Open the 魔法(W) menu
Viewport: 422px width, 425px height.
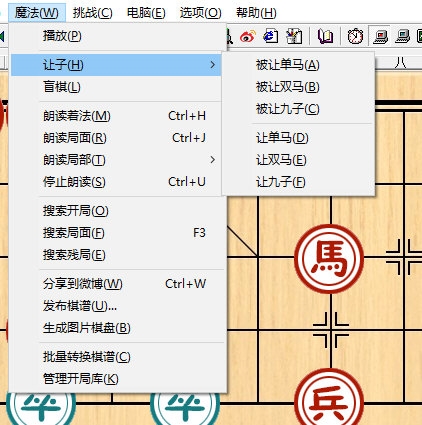click(x=37, y=13)
